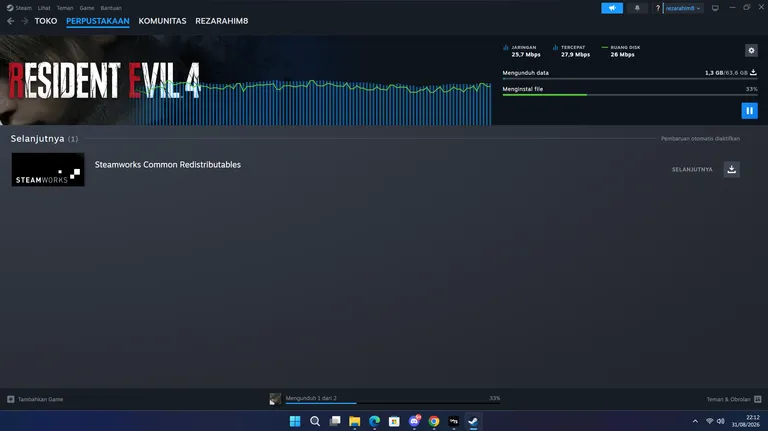Go to the TOKO tab

pyautogui.click(x=46, y=21)
